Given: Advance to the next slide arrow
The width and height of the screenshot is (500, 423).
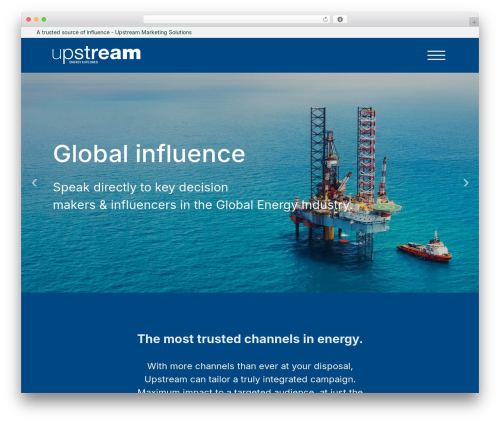Looking at the screenshot, I should pos(466,183).
